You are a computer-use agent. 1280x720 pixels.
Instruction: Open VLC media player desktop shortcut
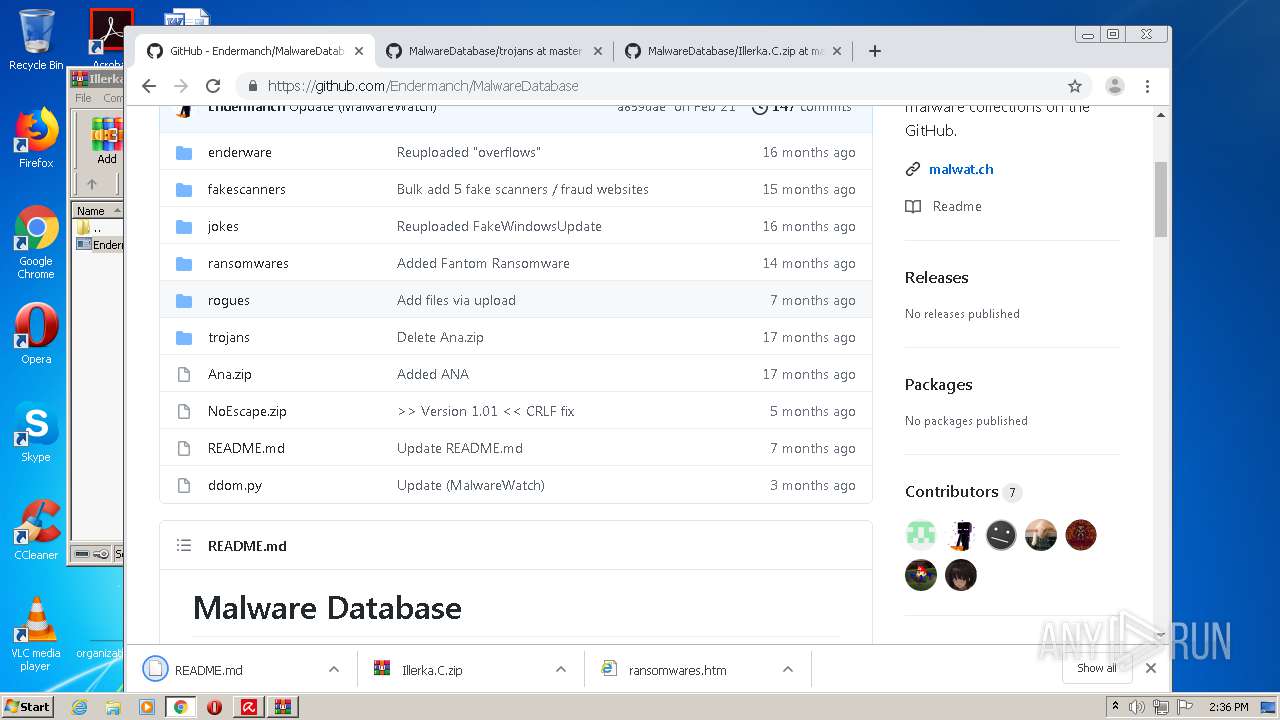pos(36,634)
